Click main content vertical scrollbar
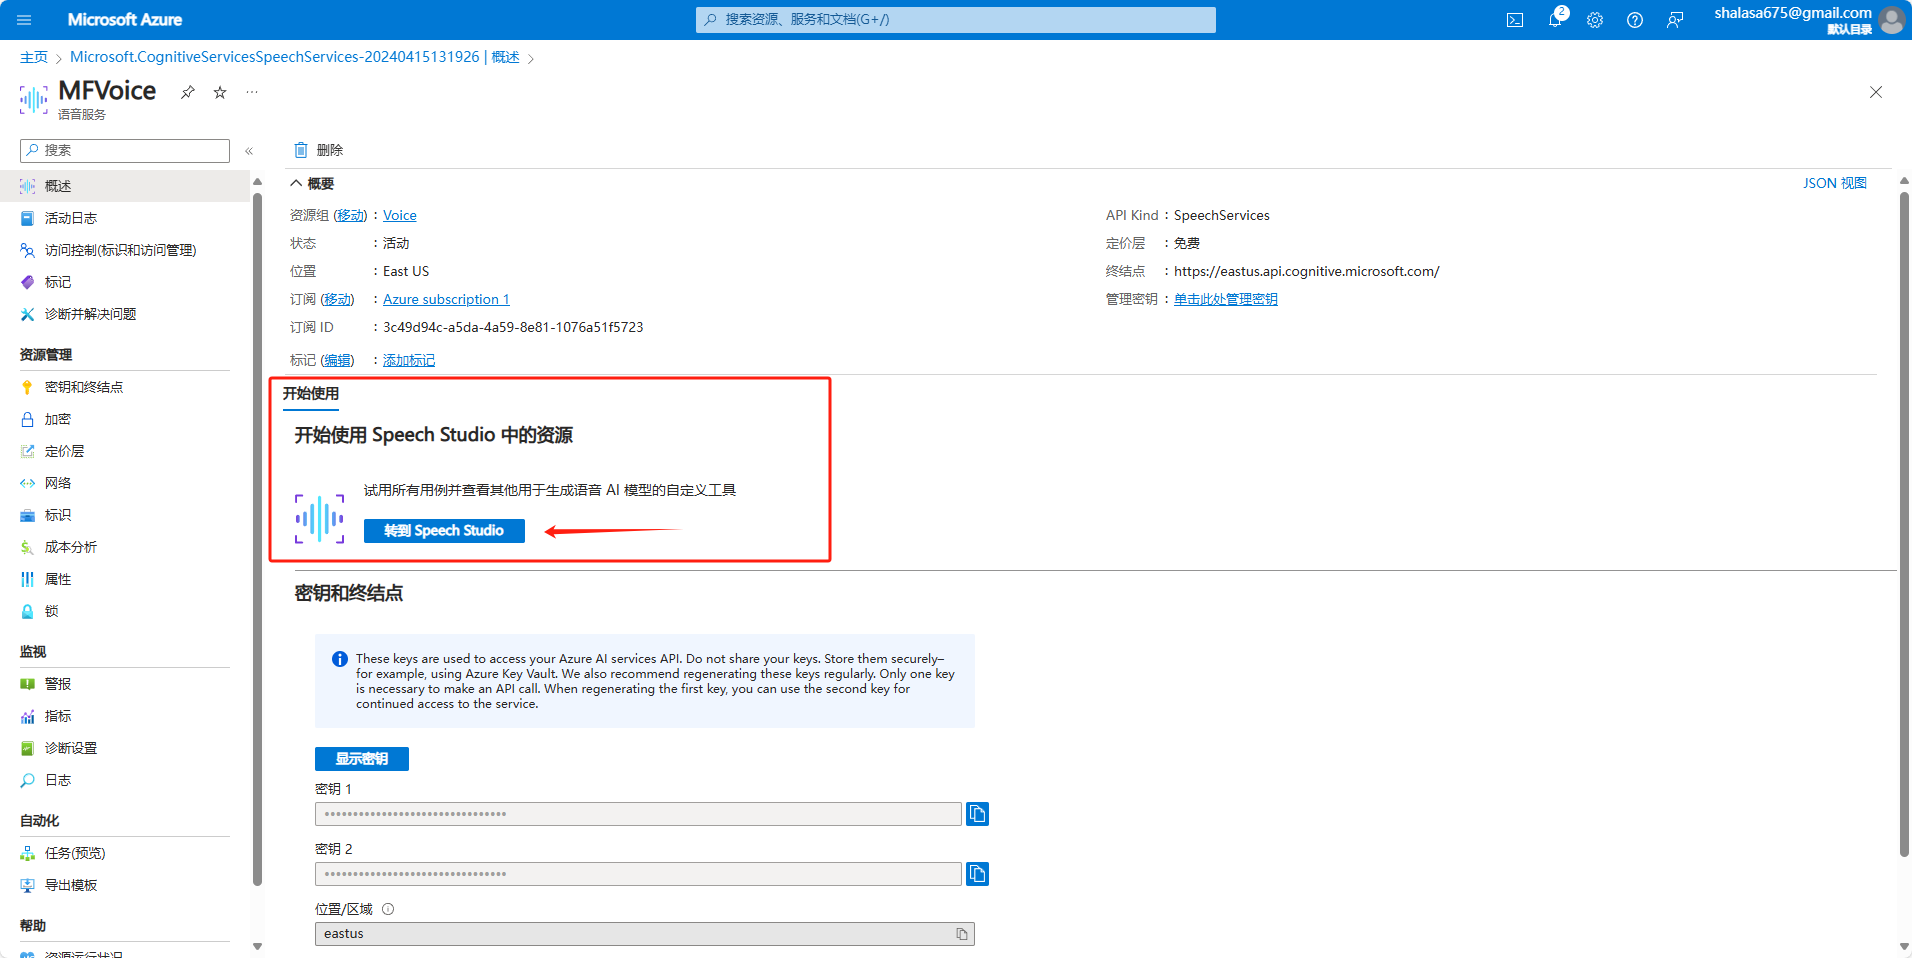The width and height of the screenshot is (1912, 958). point(1904,524)
